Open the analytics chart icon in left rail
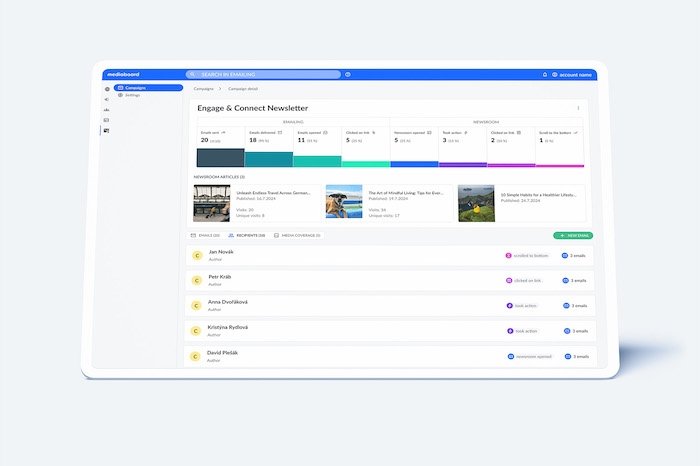This screenshot has height=466, width=700. click(107, 110)
